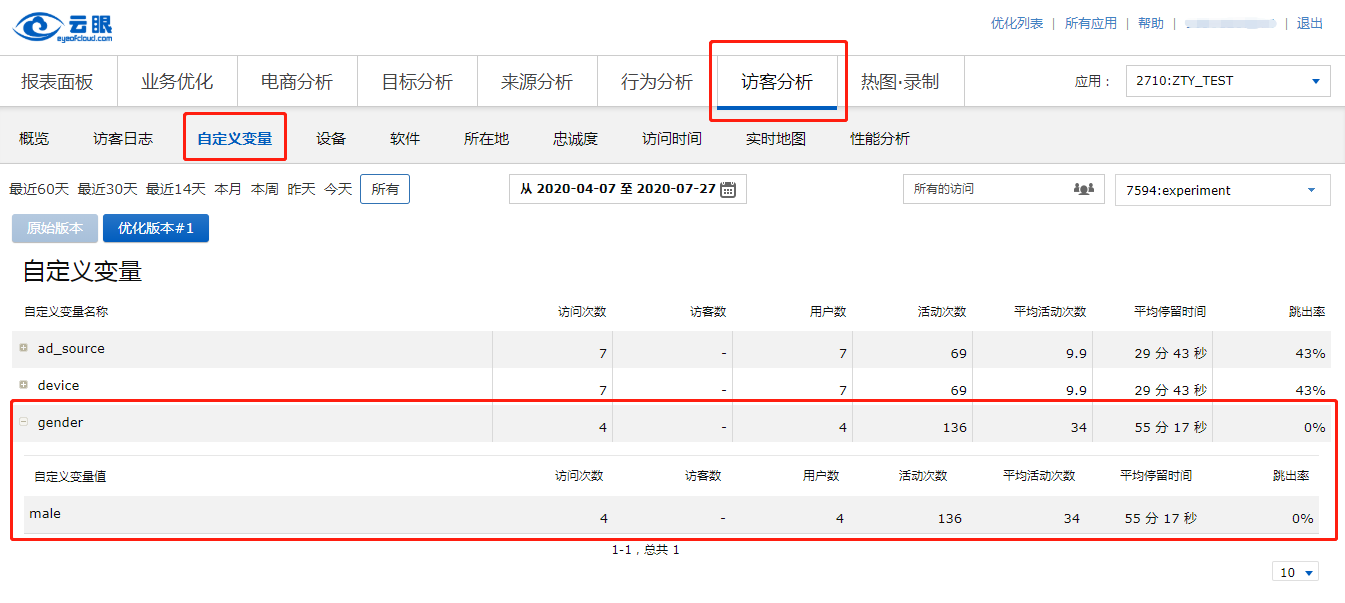
Task: Choose the 所有 time range button
Action: pos(385,189)
